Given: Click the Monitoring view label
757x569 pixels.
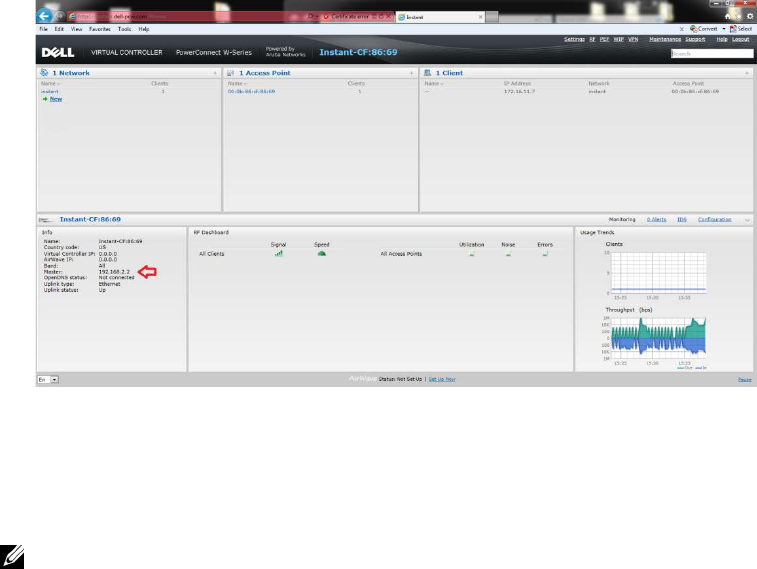Looking at the screenshot, I should [622, 220].
